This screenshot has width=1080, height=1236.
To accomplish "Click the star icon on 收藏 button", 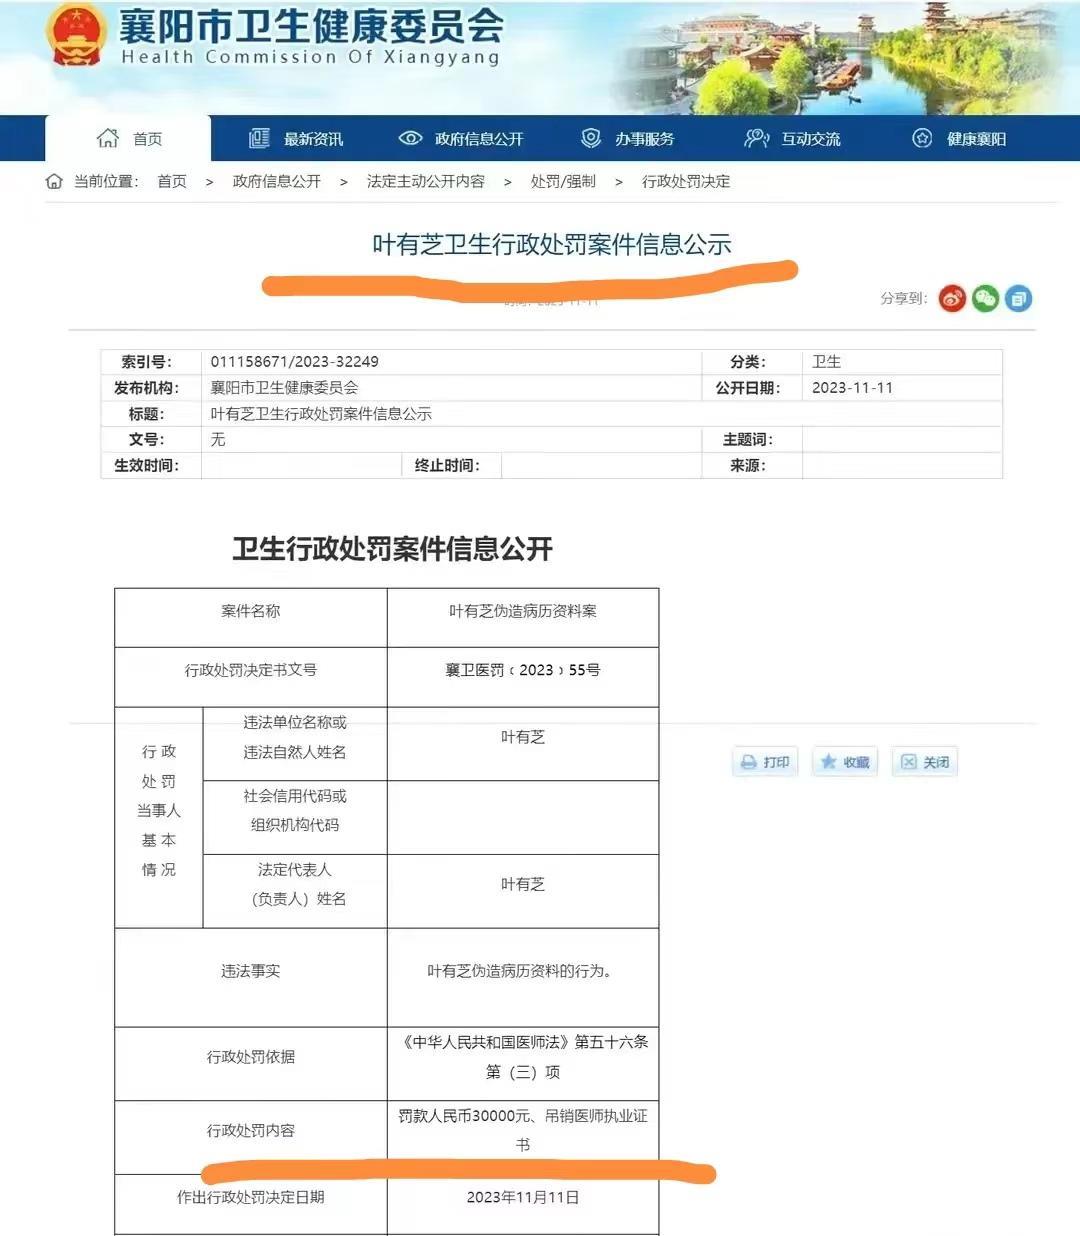I will [827, 762].
